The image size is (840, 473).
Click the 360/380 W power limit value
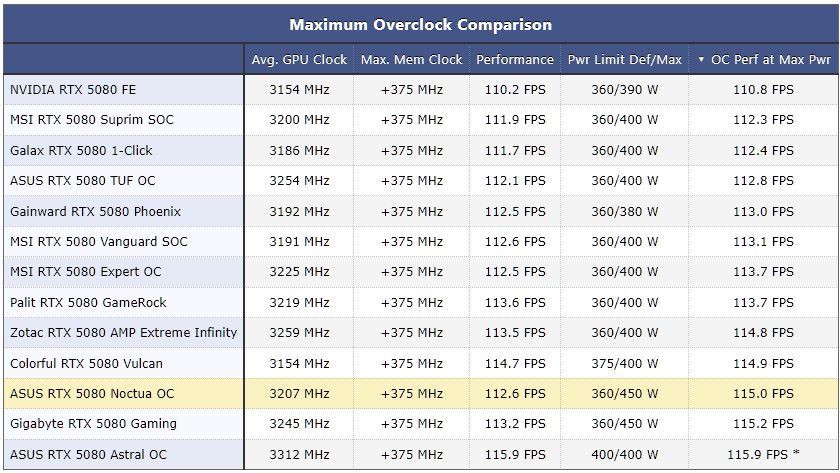click(x=625, y=212)
